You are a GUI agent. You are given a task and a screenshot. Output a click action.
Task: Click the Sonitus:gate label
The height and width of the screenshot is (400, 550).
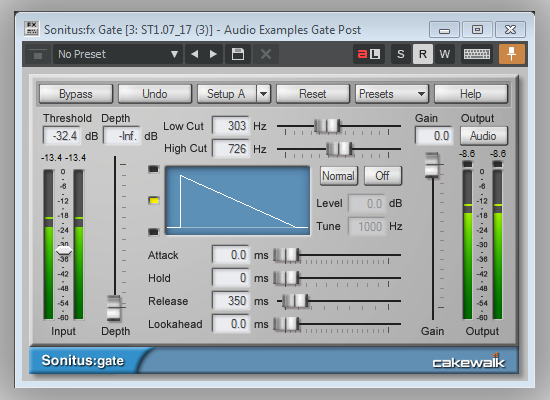click(83, 361)
